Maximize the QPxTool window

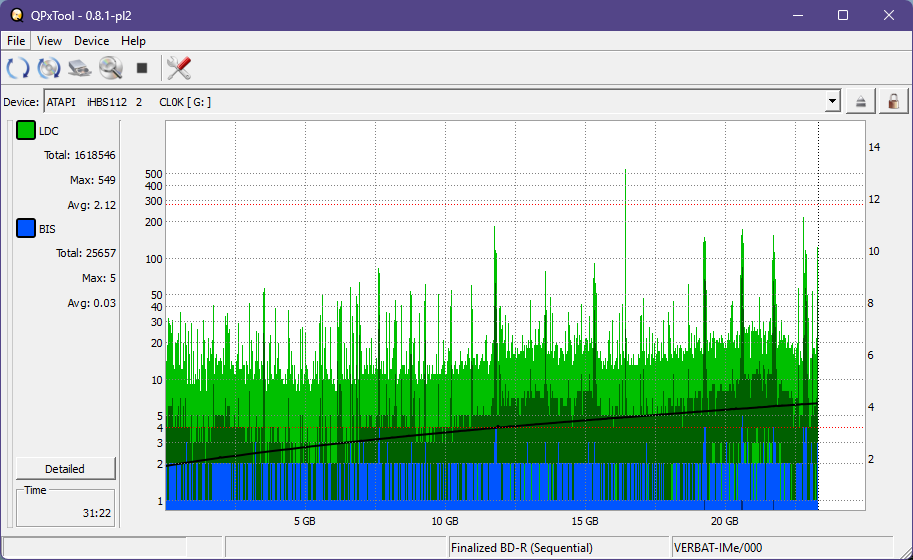pos(843,15)
